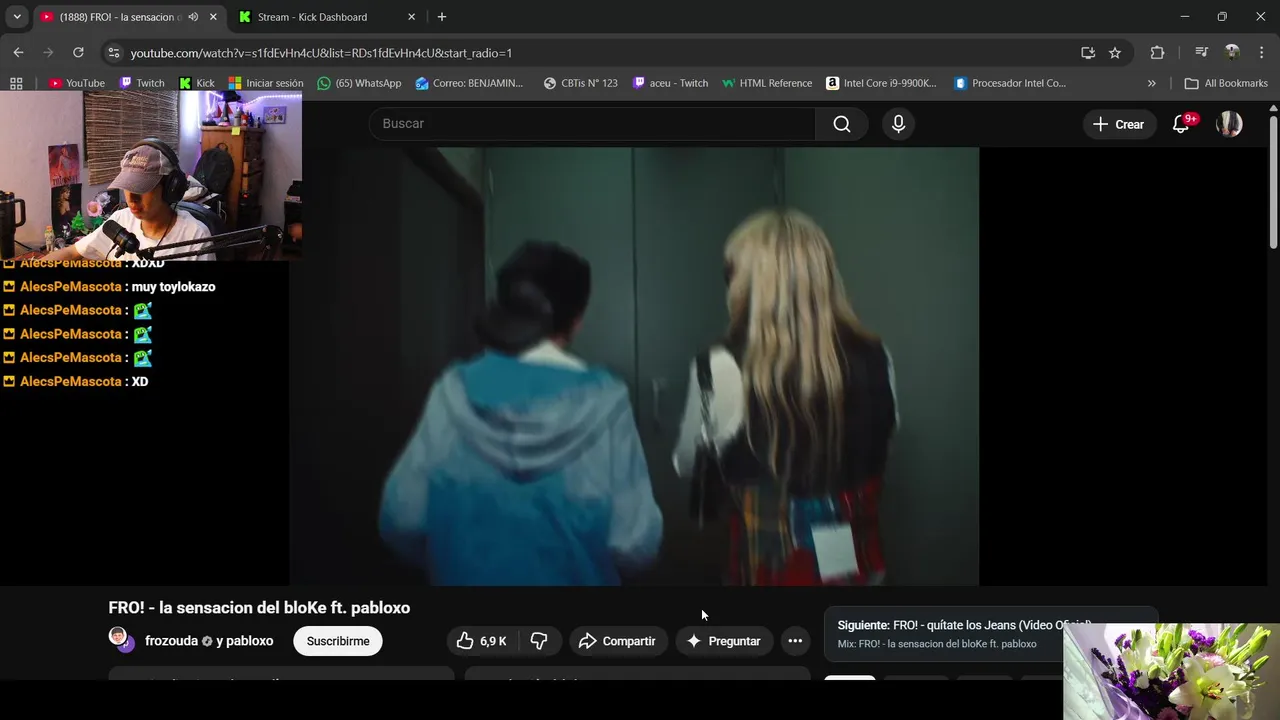Start voice search with the microphone
Viewport: 1280px width, 720px height.
pos(898,123)
